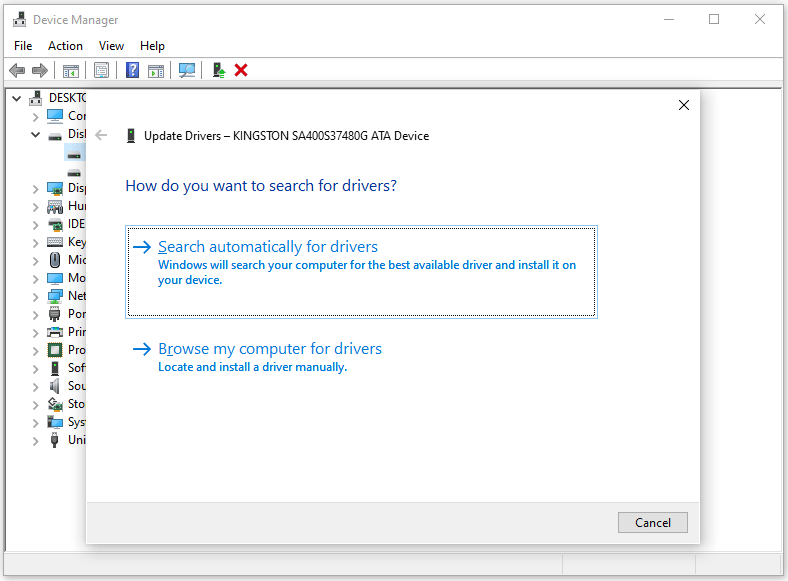788x581 pixels.
Task: Open the Properties toolbar icon
Action: [102, 70]
